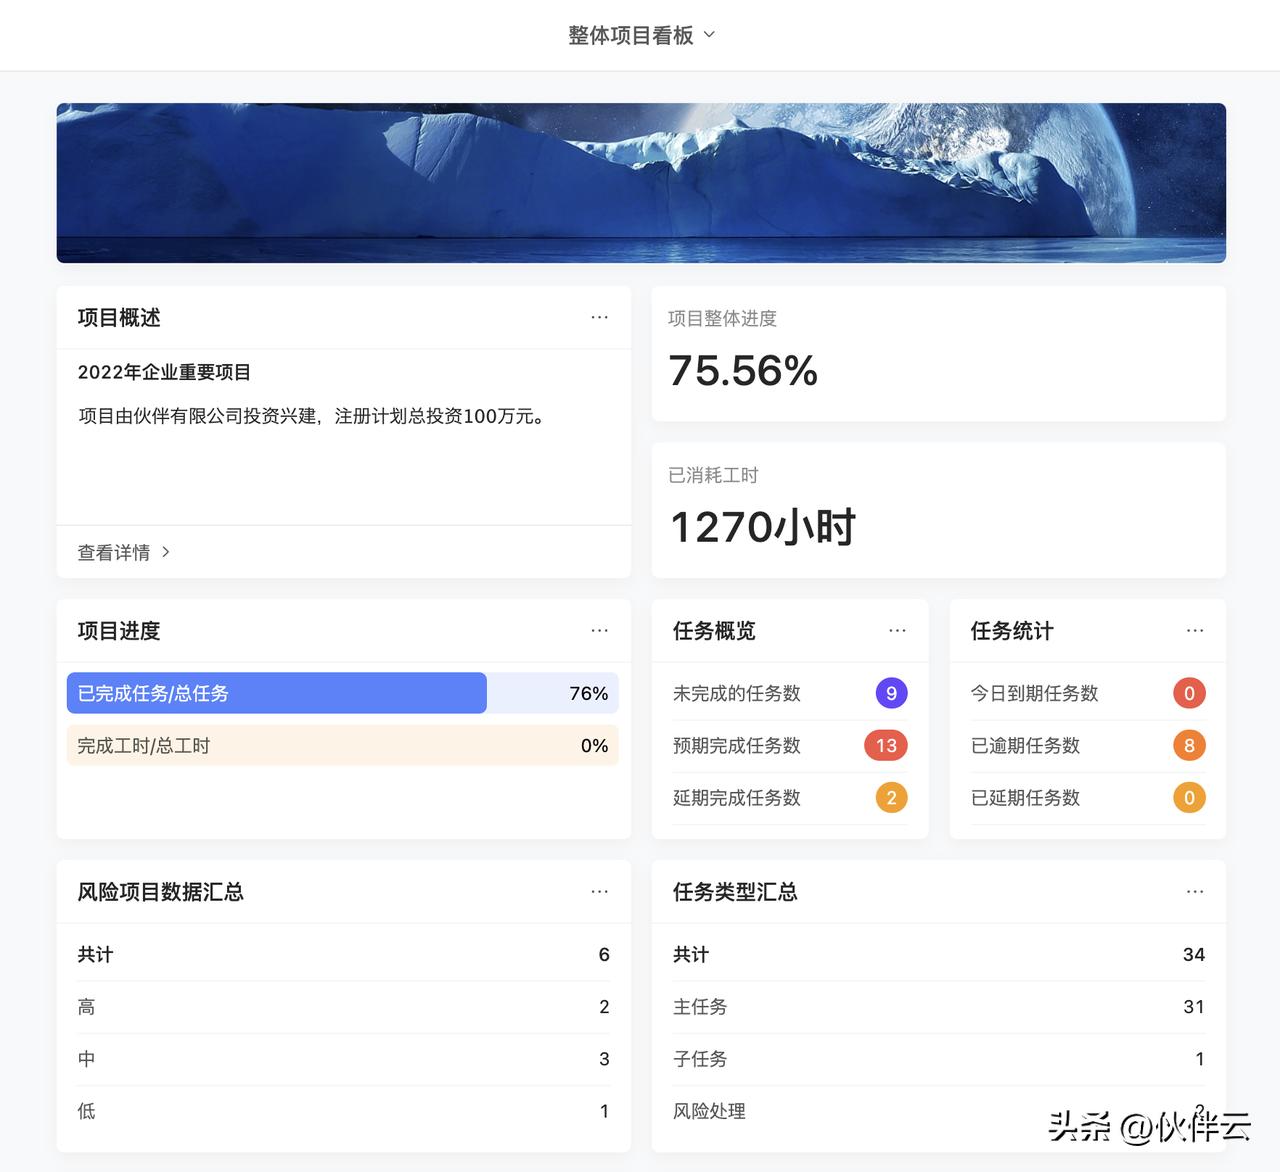Open the 项目进度 card options menu
The image size is (1280, 1172).
tap(599, 630)
